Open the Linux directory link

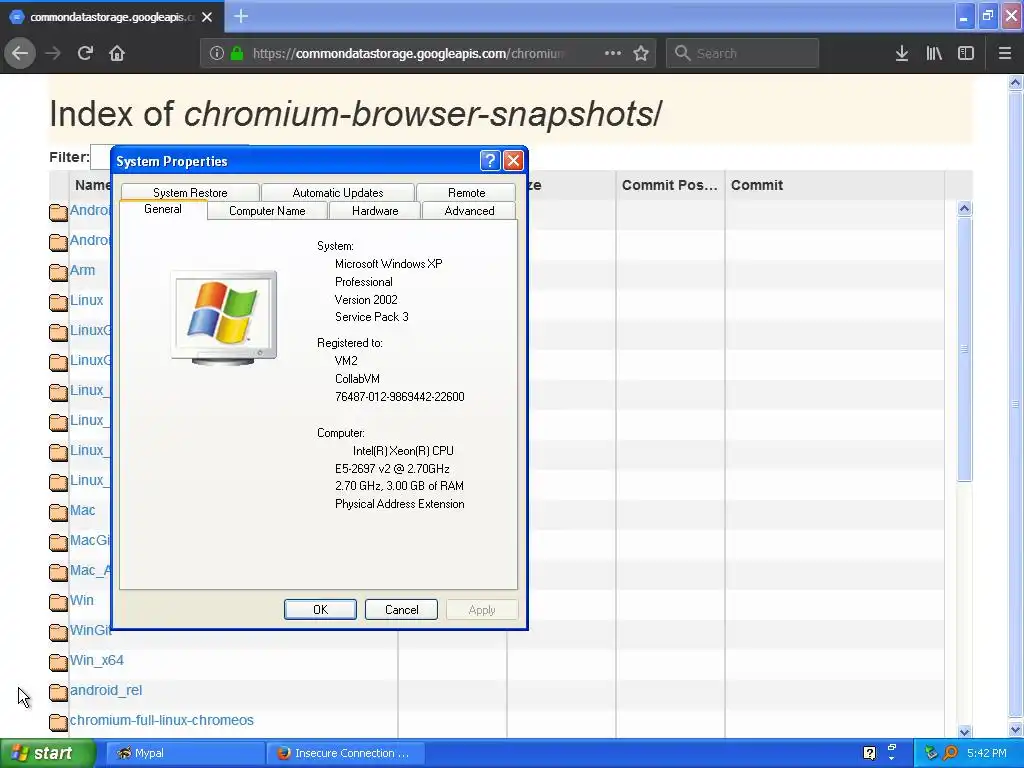point(87,300)
